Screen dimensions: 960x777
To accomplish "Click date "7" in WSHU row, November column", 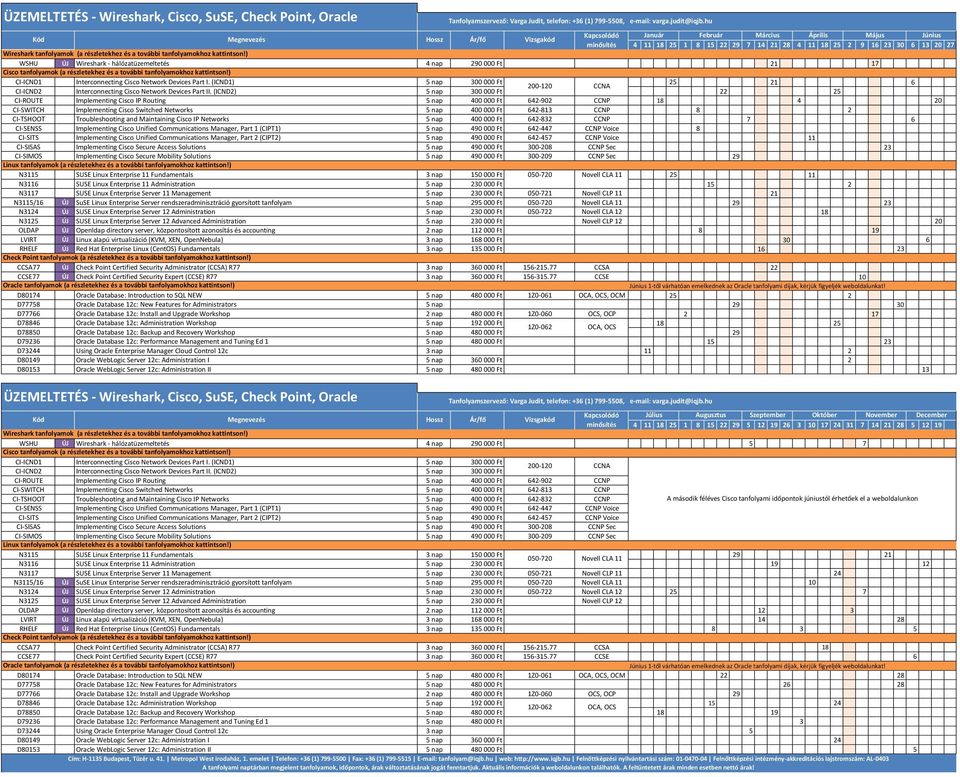I will (864, 443).
